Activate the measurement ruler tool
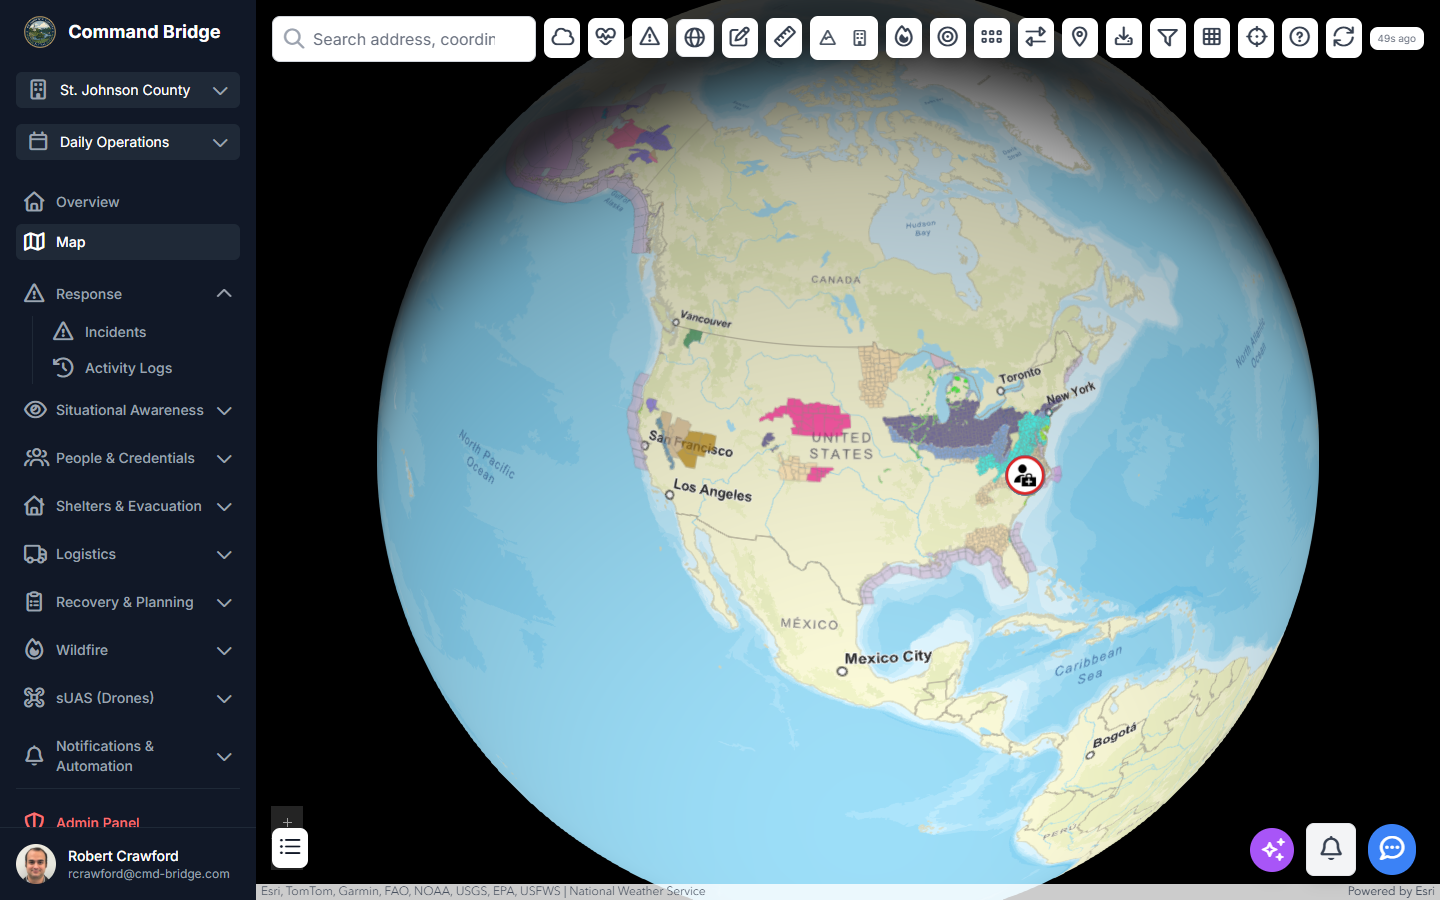 (784, 37)
